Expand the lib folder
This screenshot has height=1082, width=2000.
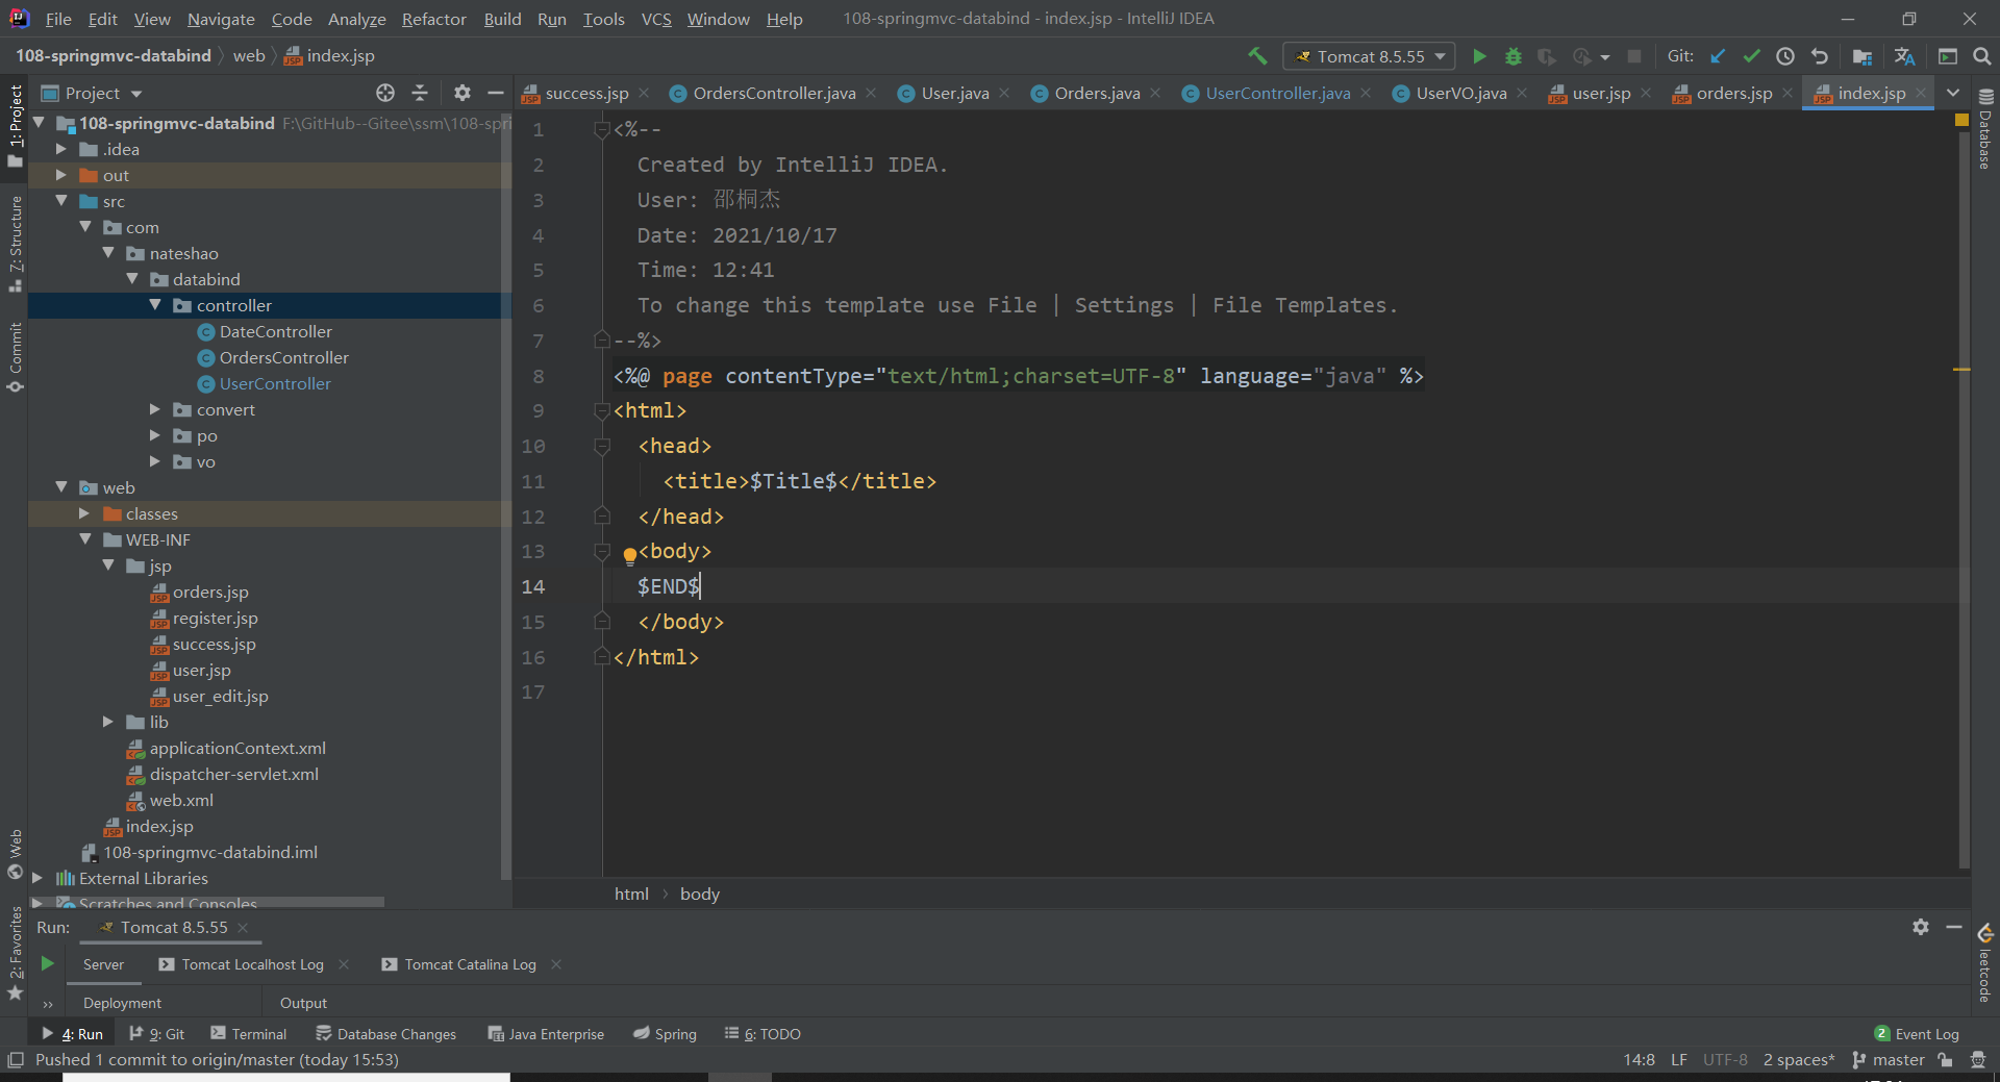pos(108,721)
